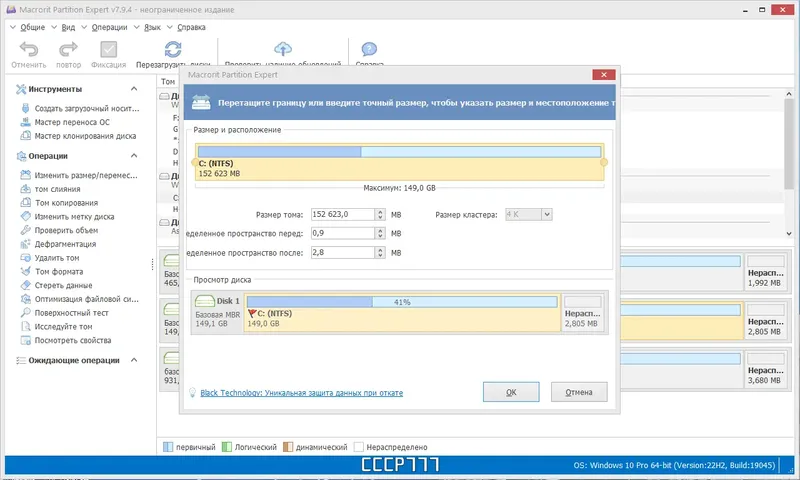Click the Нераспределено legend swatch

point(359,447)
